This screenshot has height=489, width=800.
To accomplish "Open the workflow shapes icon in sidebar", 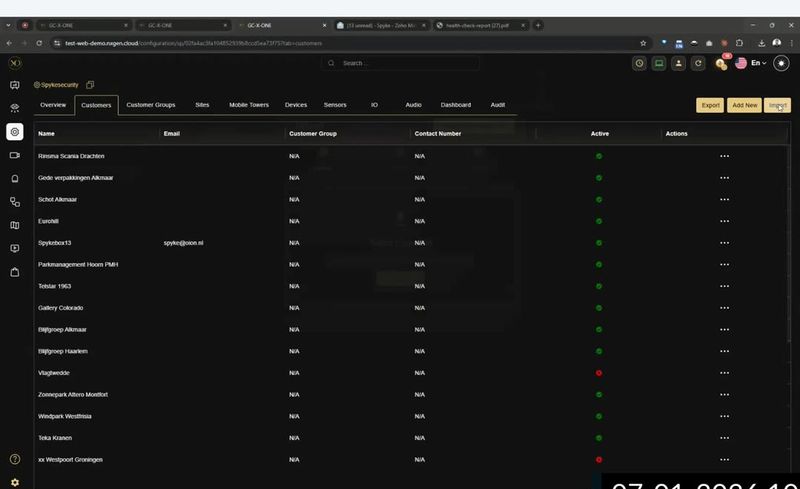I will click(x=15, y=202).
